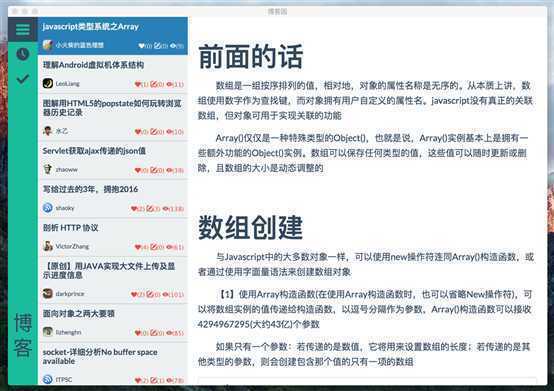Viewport: 554px width, 391px height.
Task: Open comments icon on ITPSC's post
Action: 153,380
